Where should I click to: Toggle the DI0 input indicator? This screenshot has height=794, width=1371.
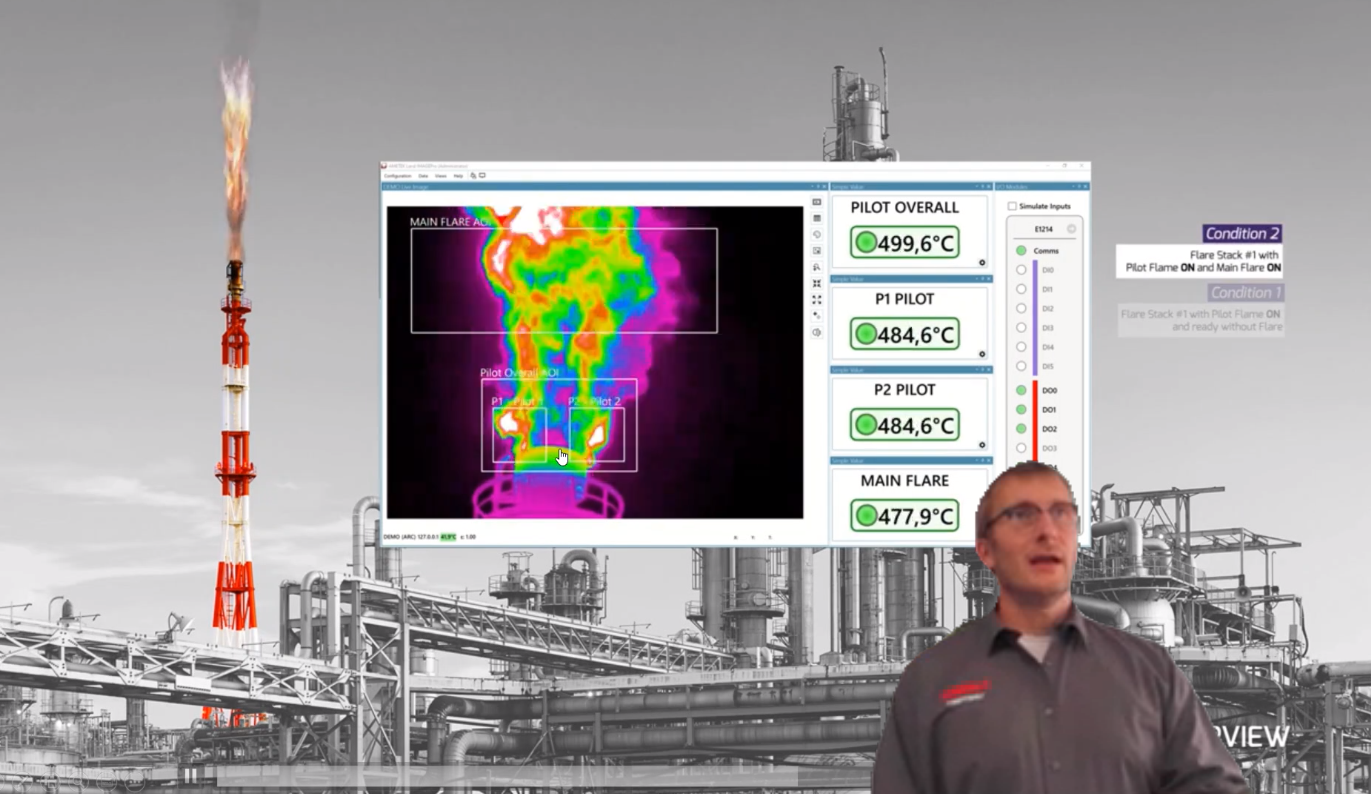(x=1021, y=270)
